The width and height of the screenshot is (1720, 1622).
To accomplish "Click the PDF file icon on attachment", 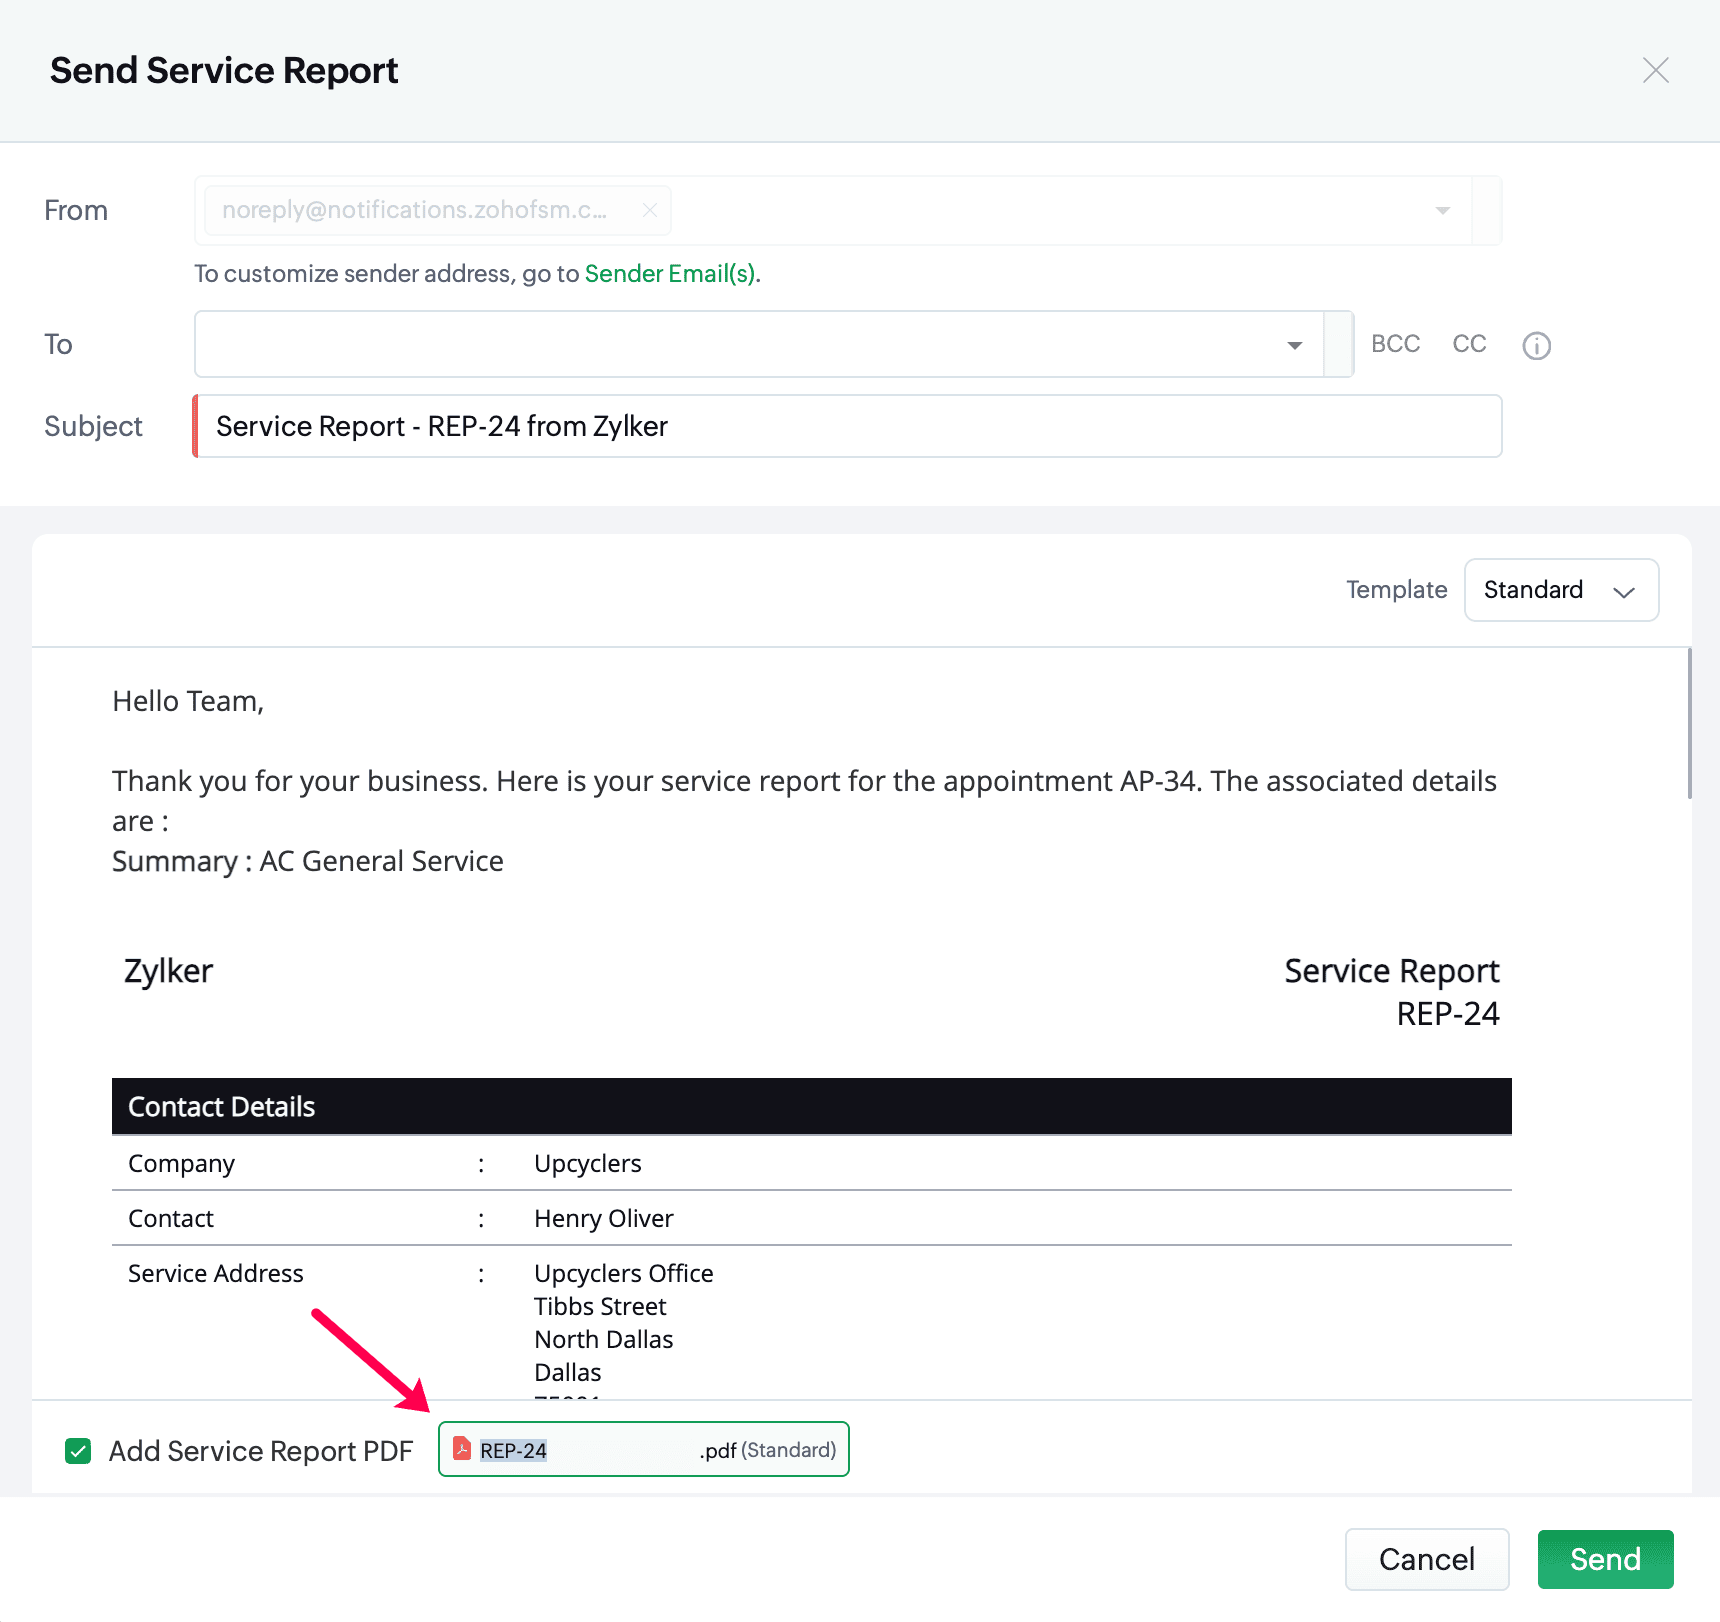I will (462, 1449).
